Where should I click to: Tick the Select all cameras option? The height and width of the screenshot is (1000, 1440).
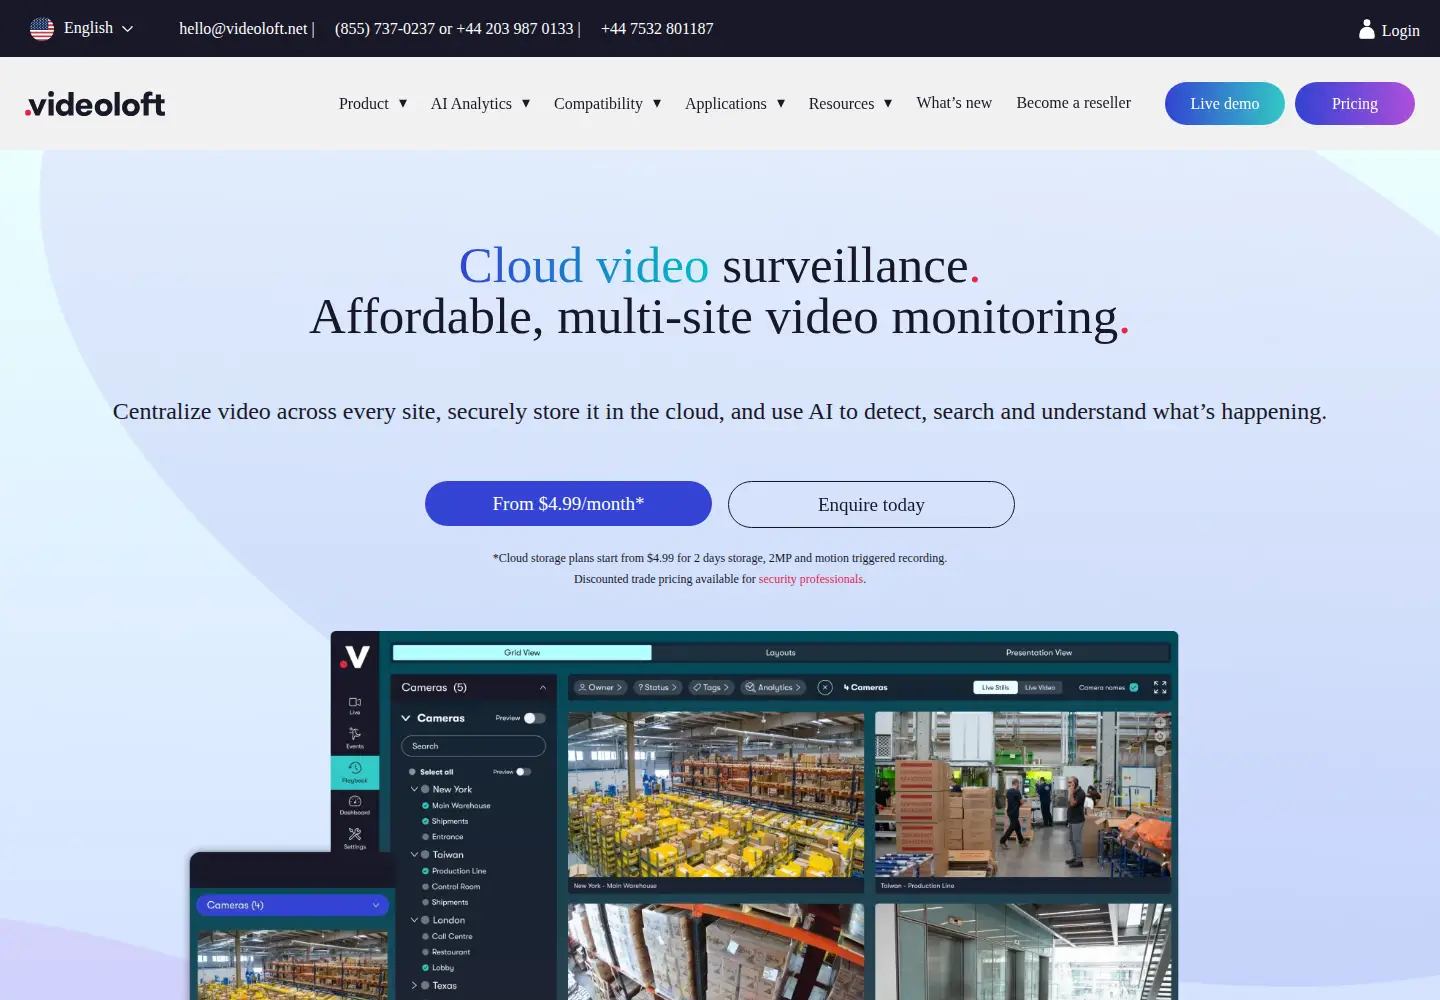click(413, 772)
